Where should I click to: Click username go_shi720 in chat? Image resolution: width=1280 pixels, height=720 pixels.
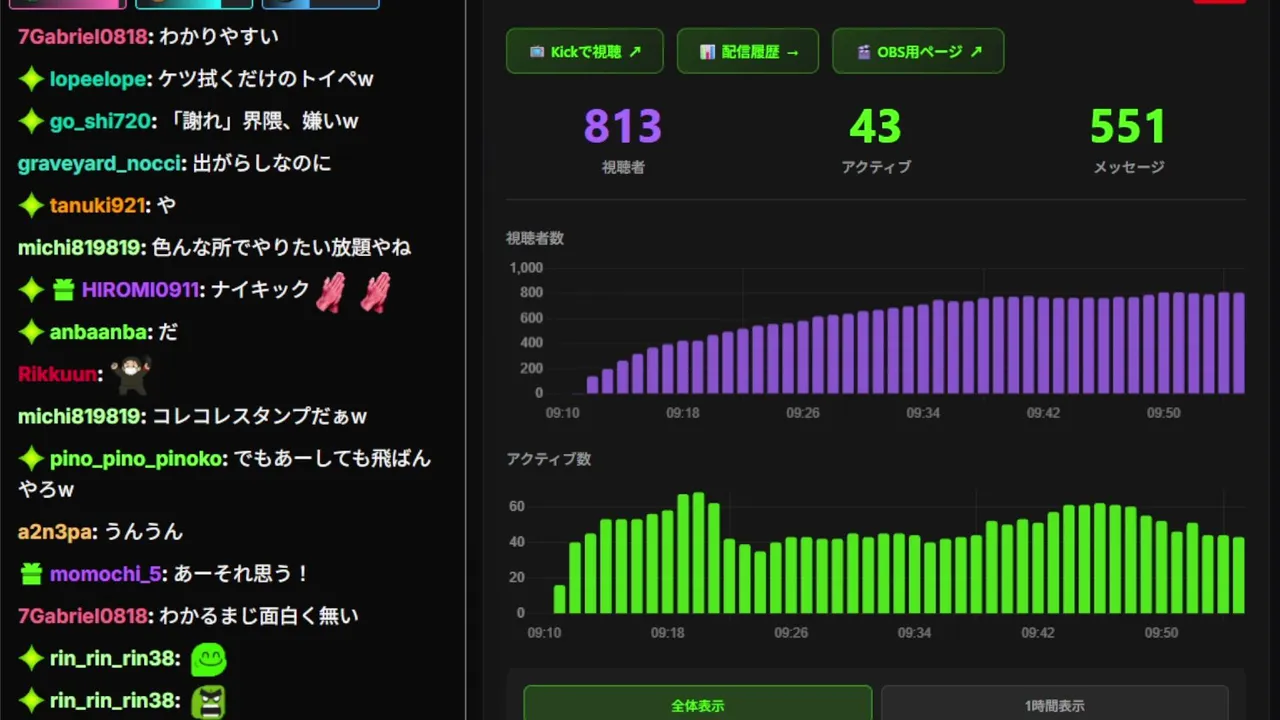point(100,121)
